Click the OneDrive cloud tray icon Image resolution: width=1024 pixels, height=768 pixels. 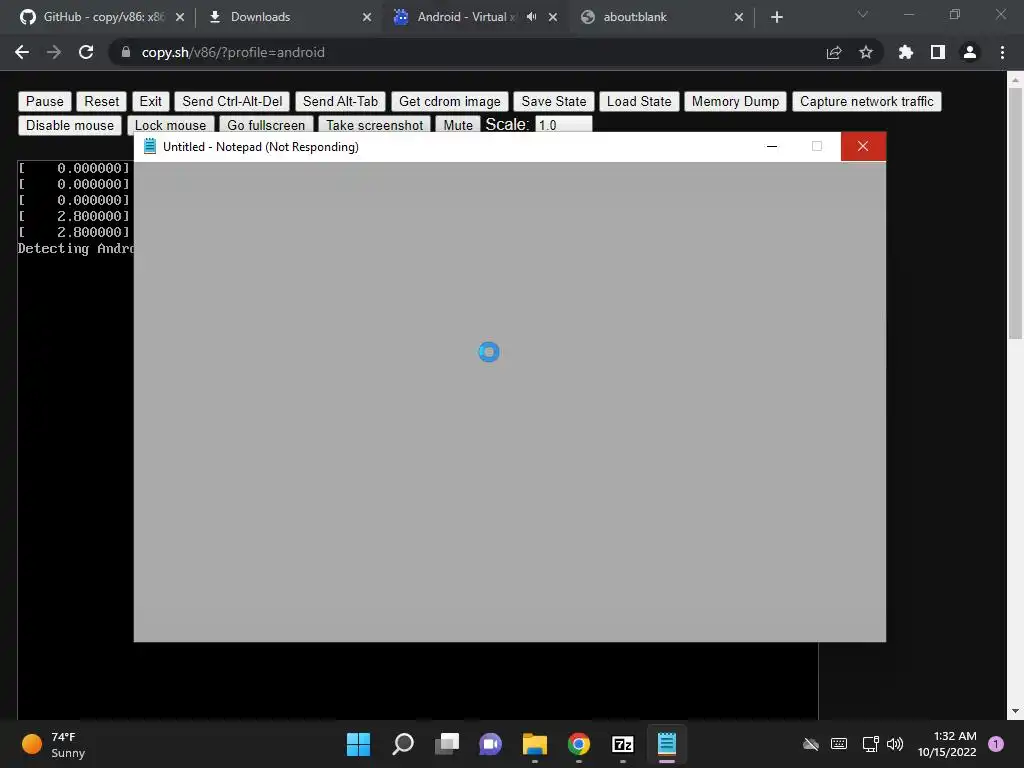coord(811,744)
